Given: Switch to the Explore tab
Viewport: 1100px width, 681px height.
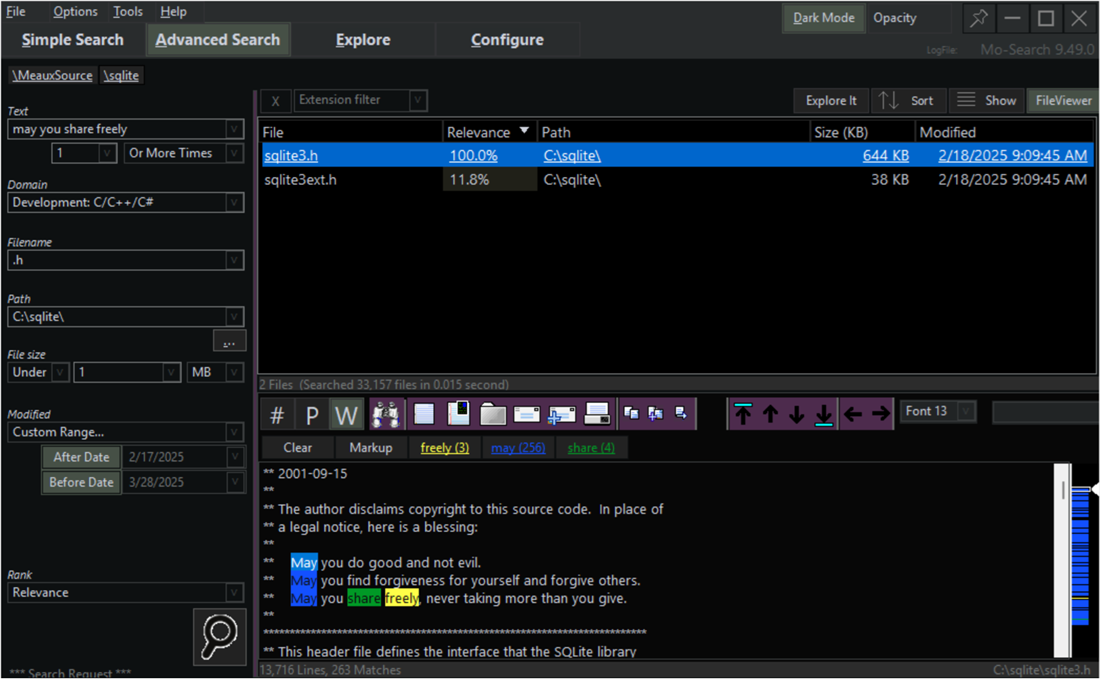Looking at the screenshot, I should (363, 40).
